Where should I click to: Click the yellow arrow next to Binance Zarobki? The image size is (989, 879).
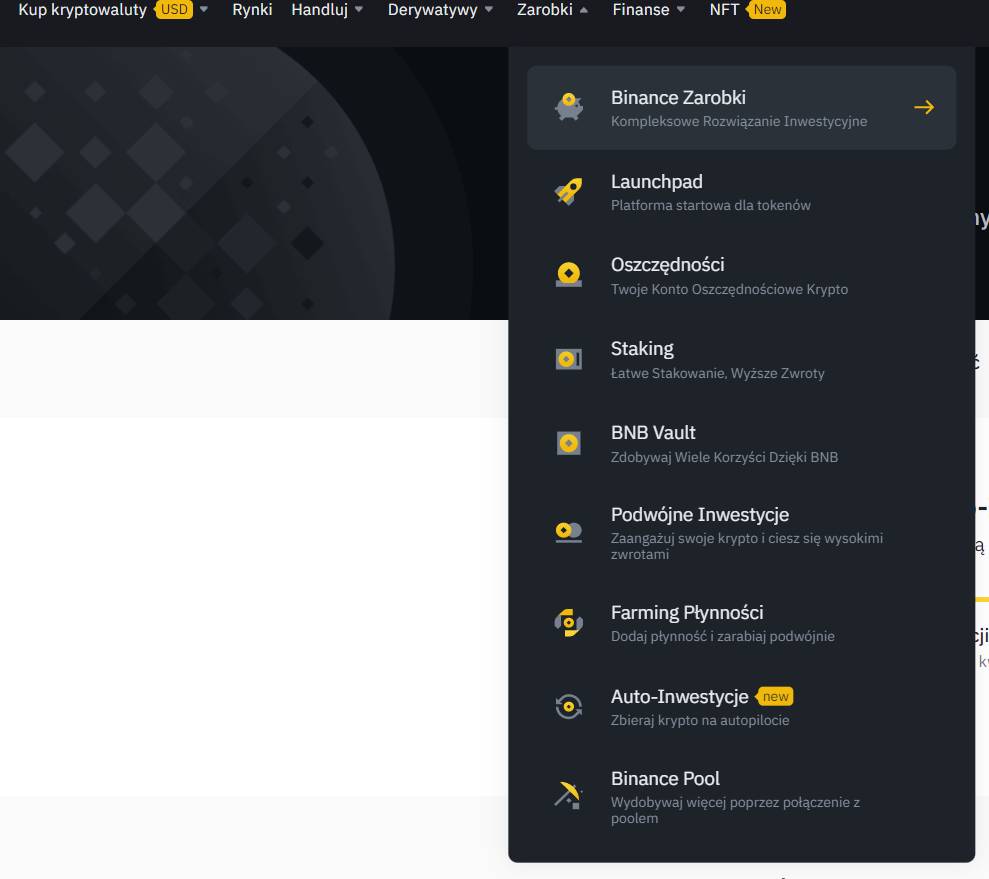(x=924, y=107)
